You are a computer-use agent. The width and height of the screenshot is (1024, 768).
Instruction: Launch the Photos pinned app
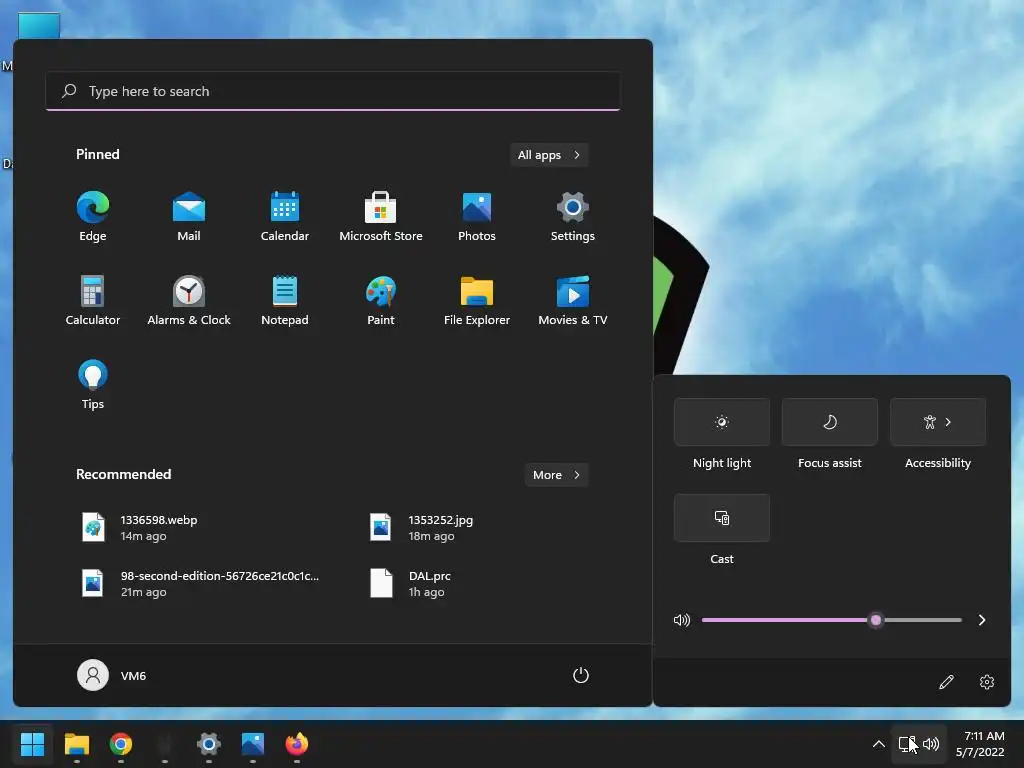point(477,217)
